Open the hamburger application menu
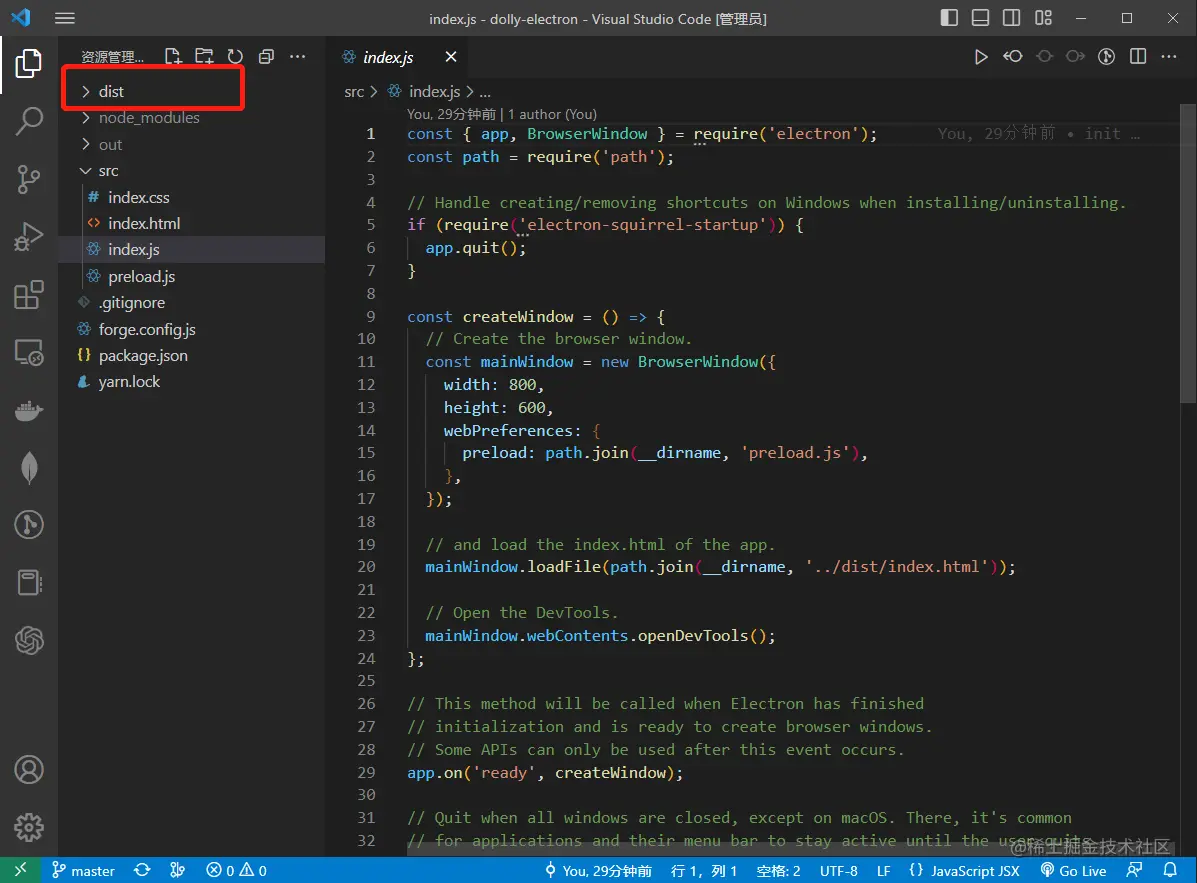Image resolution: width=1197 pixels, height=883 pixels. coord(65,18)
